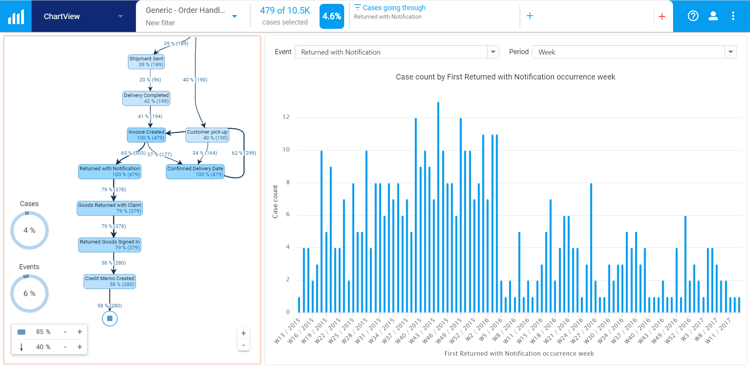
Task: Open the help question mark icon
Action: pos(693,16)
